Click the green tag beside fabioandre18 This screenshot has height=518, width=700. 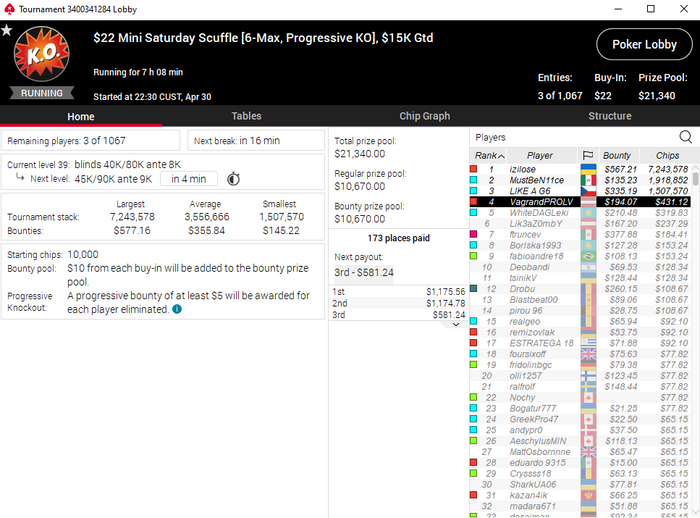474,256
